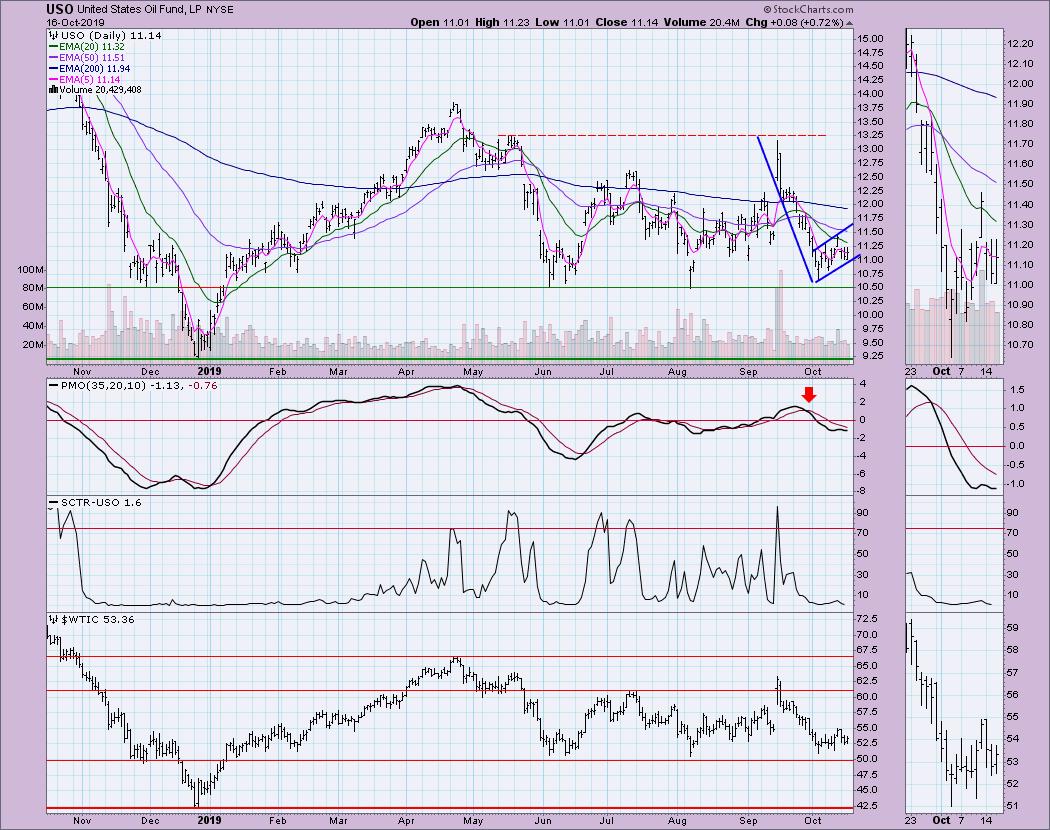This screenshot has height=830, width=1050.
Task: Click the 20M volume axis label
Action: [x=33, y=345]
